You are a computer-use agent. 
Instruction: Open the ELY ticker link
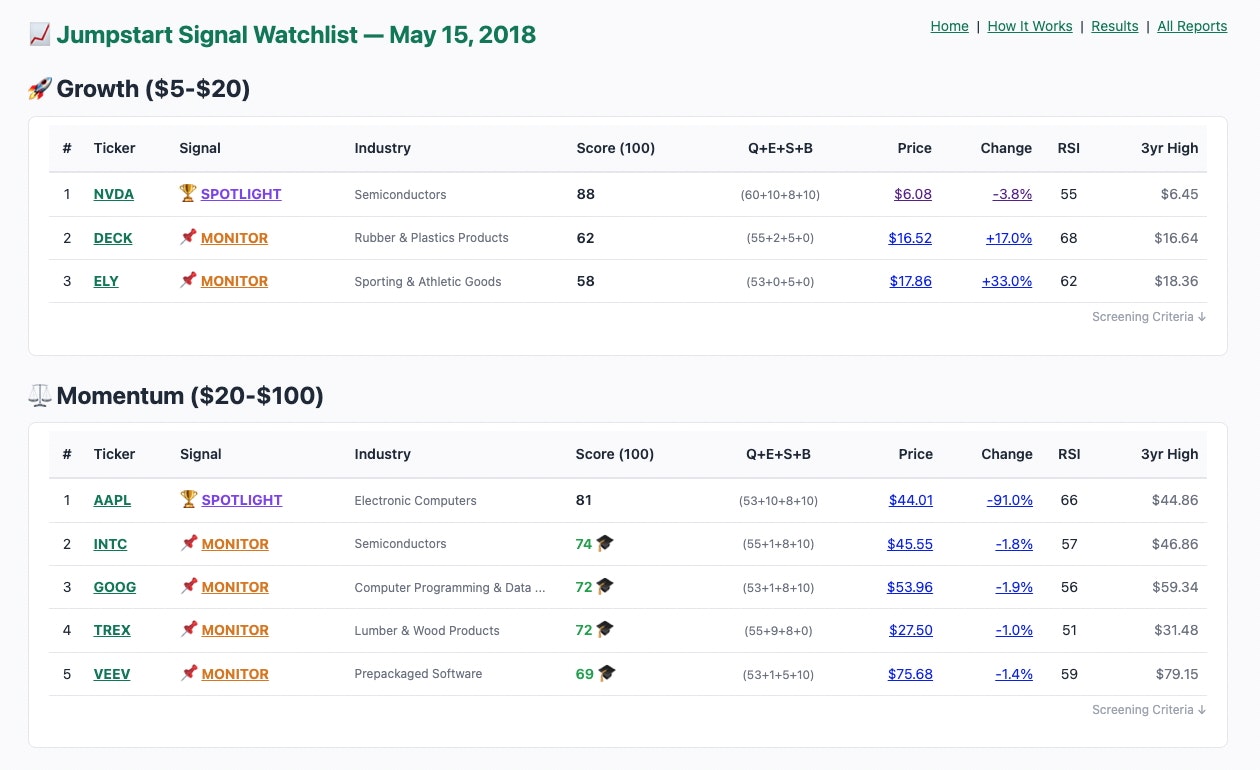[106, 281]
